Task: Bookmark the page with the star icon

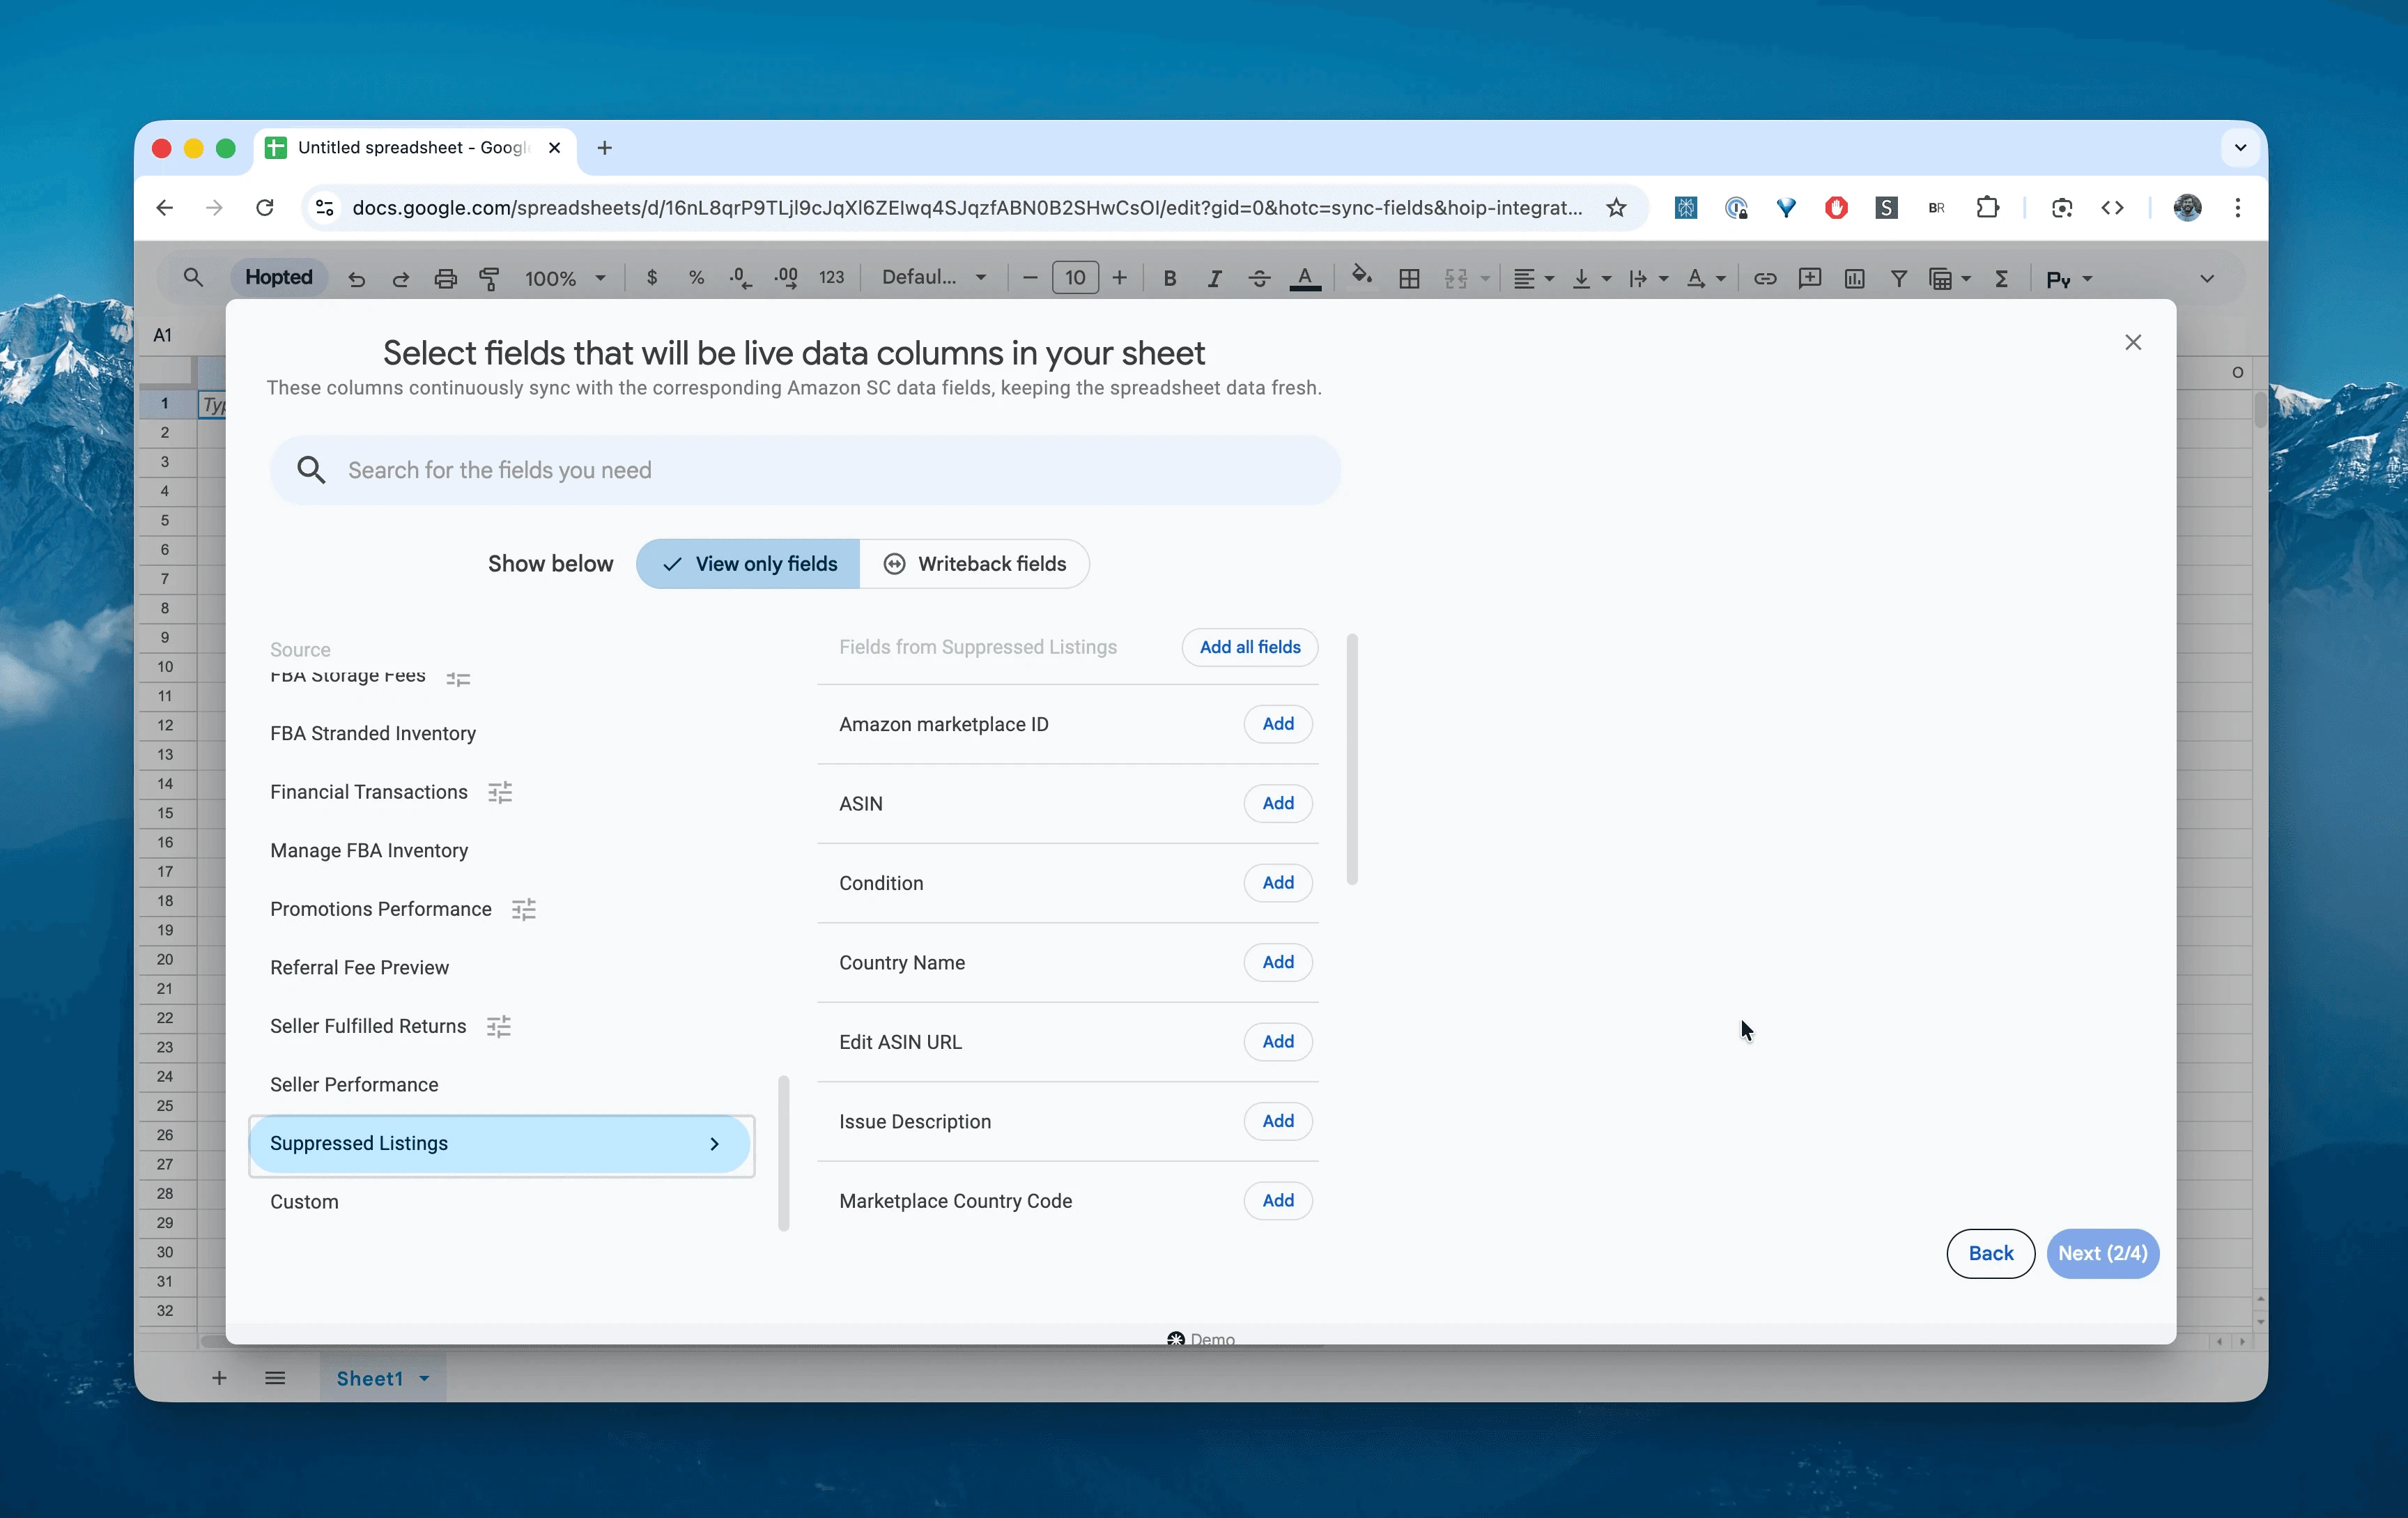Action: point(1616,207)
